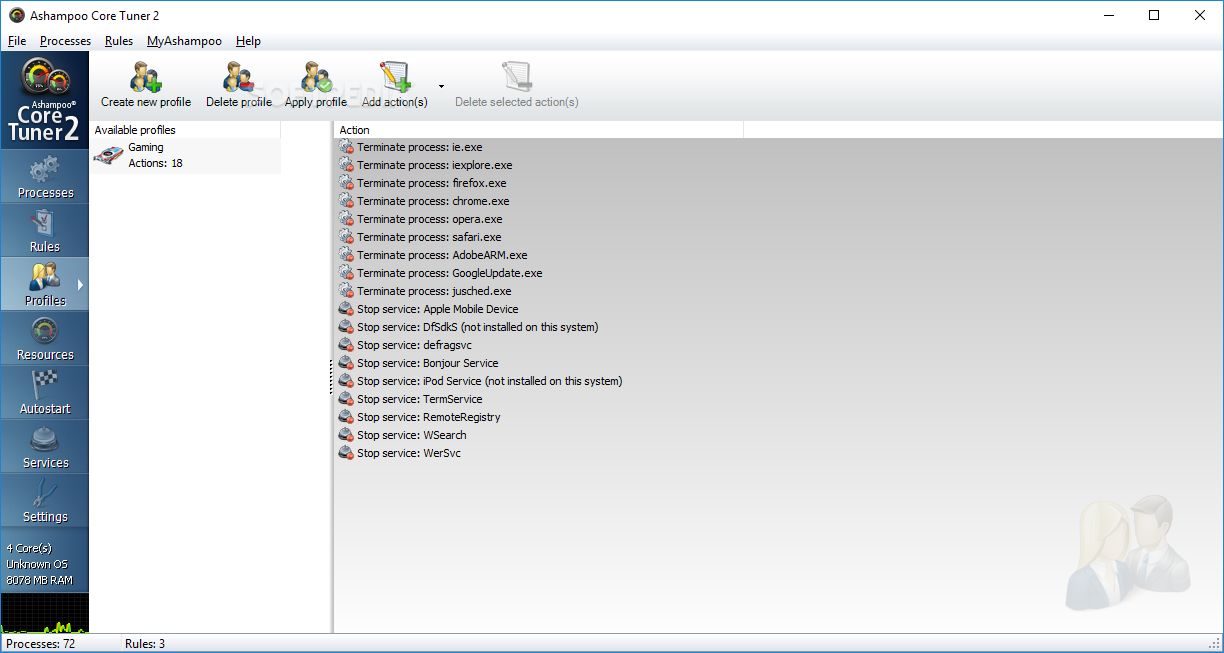Open the Rules sidebar section

(45, 231)
